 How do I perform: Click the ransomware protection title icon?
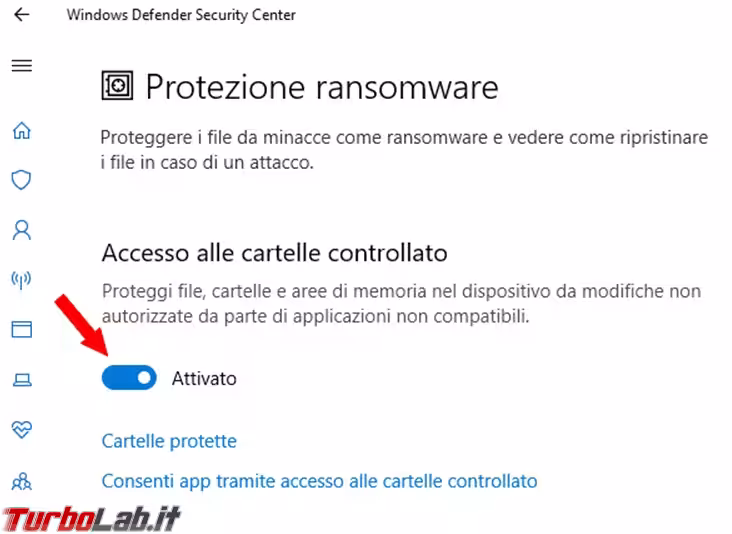click(117, 87)
